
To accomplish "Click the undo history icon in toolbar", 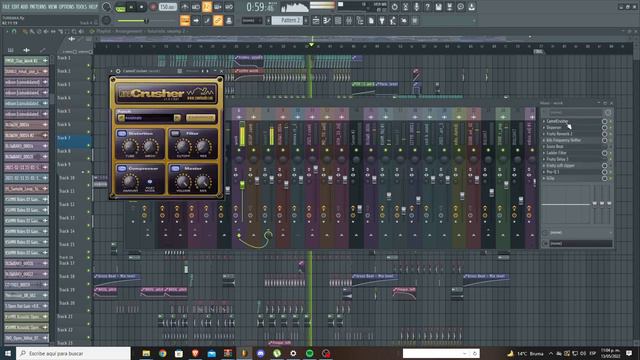I will pyautogui.click(x=394, y=7).
